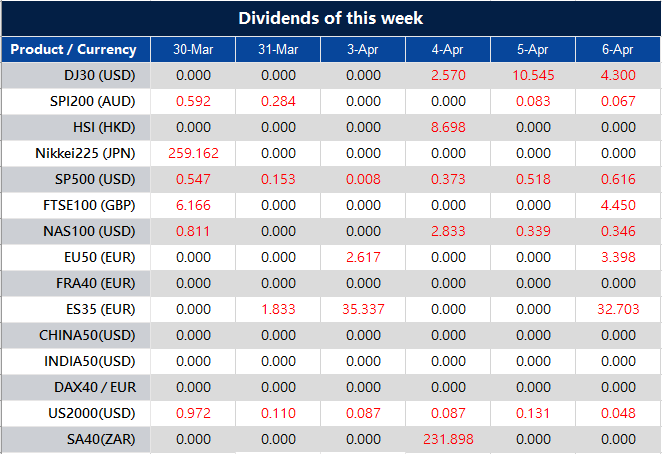
Task: Select the 'Product / Currency' column header
Action: (75, 49)
